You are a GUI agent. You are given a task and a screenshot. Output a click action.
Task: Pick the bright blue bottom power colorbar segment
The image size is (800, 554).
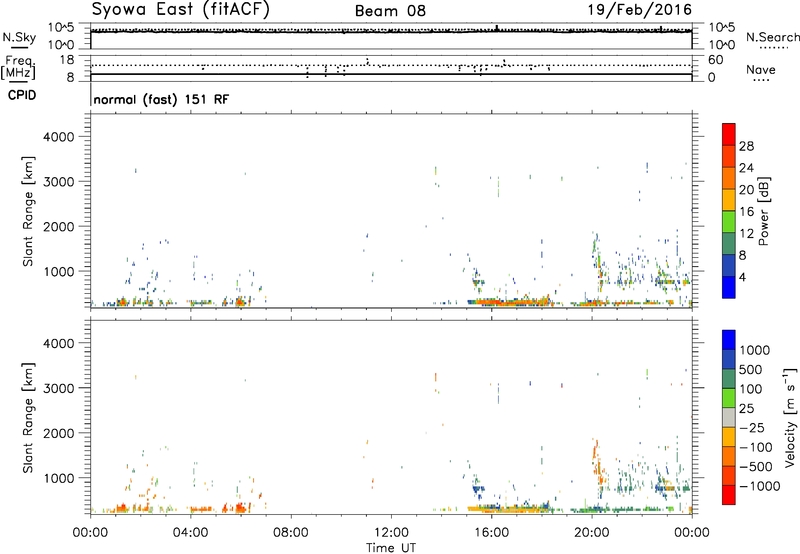click(729, 287)
